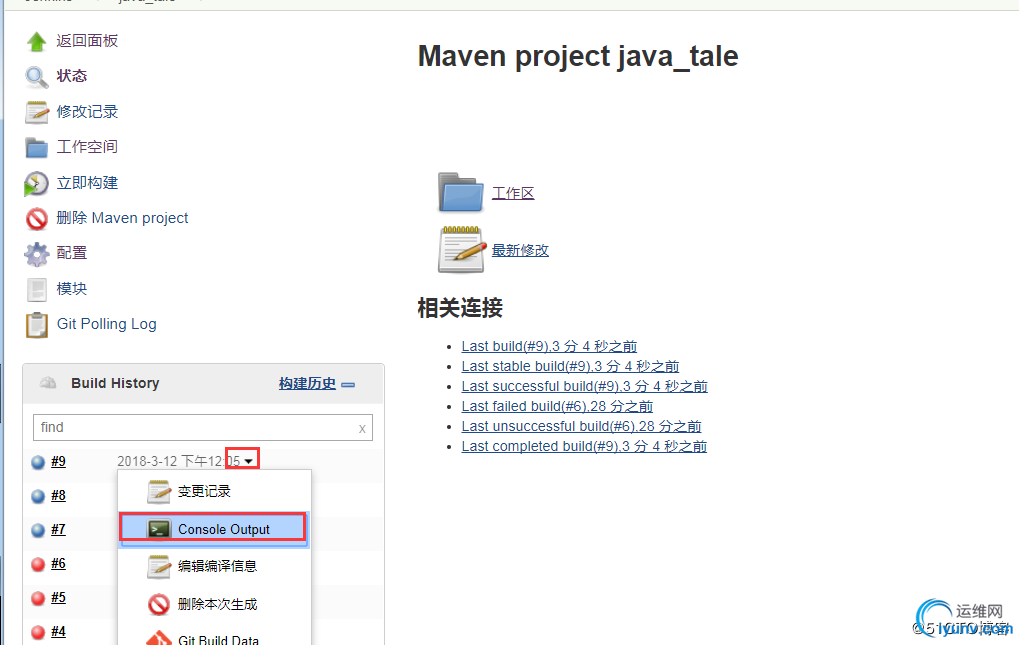Click the notepad icon beside 编辑编译信息

point(159,566)
